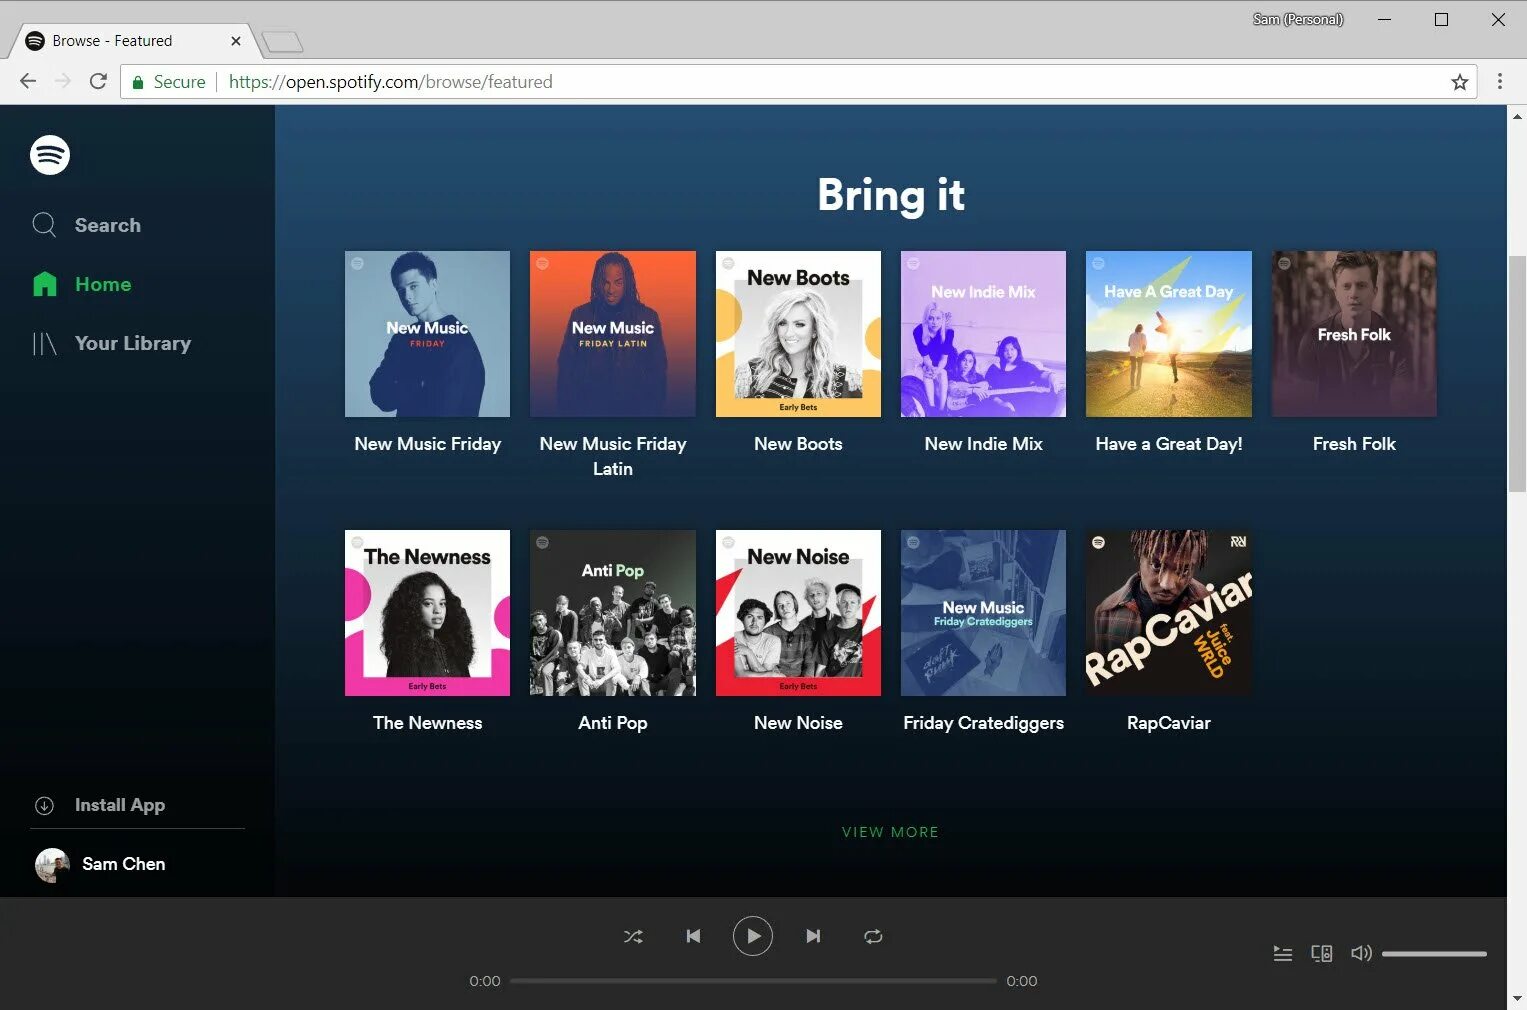
Task: Click VIEW MORE link
Action: click(890, 832)
